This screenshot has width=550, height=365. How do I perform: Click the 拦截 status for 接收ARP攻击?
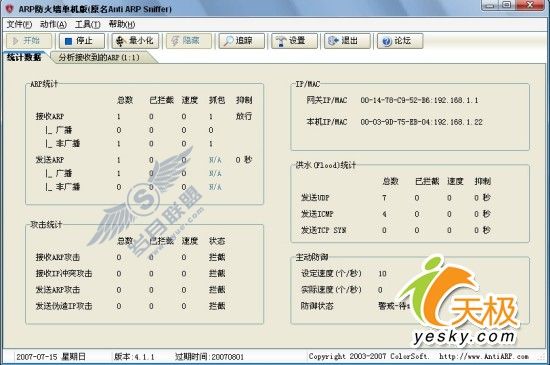(x=217, y=257)
